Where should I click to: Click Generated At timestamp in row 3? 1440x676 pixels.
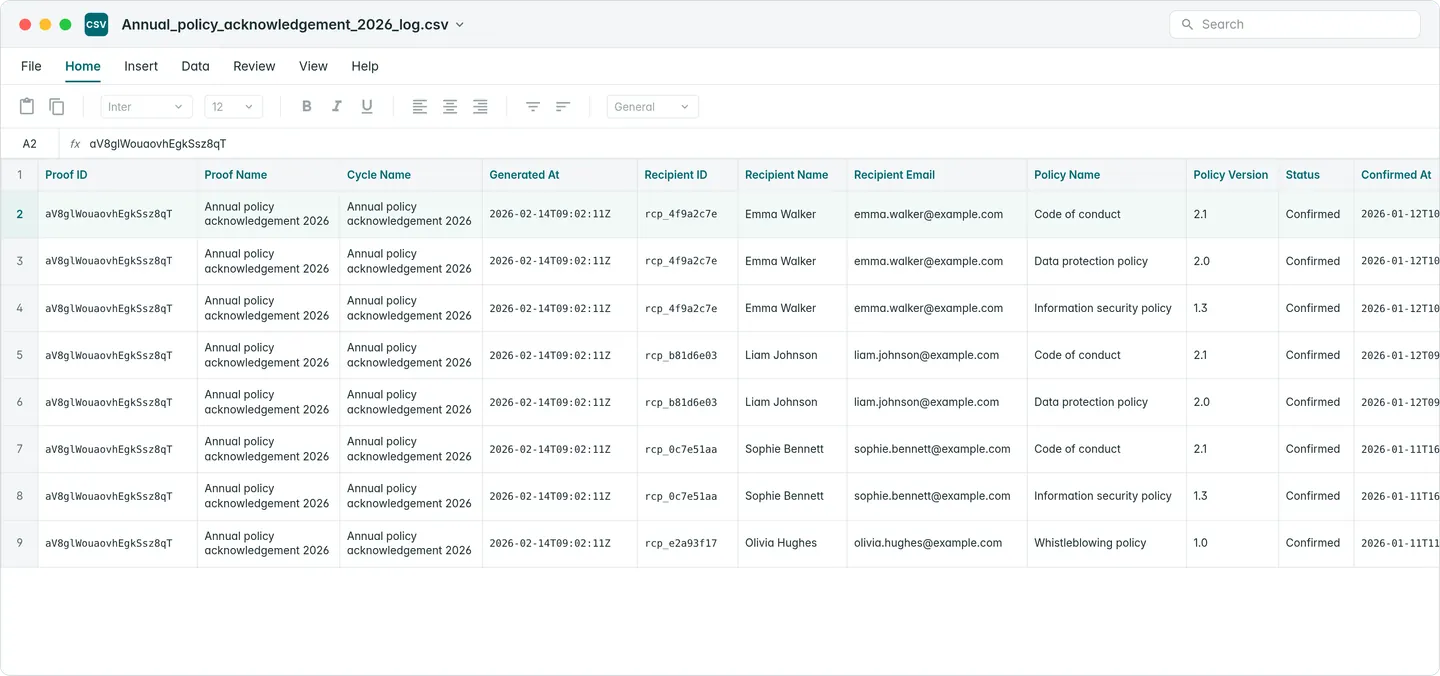[560, 261]
